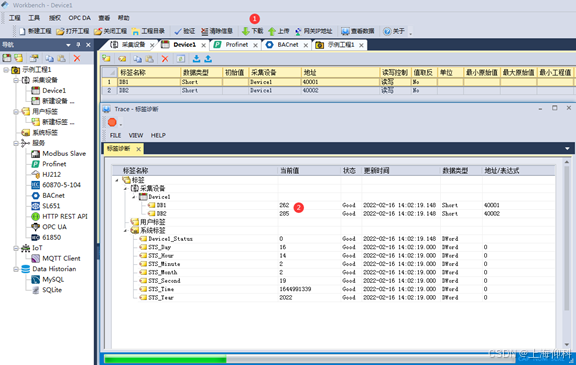Click the red record button in Trace window

[112, 122]
